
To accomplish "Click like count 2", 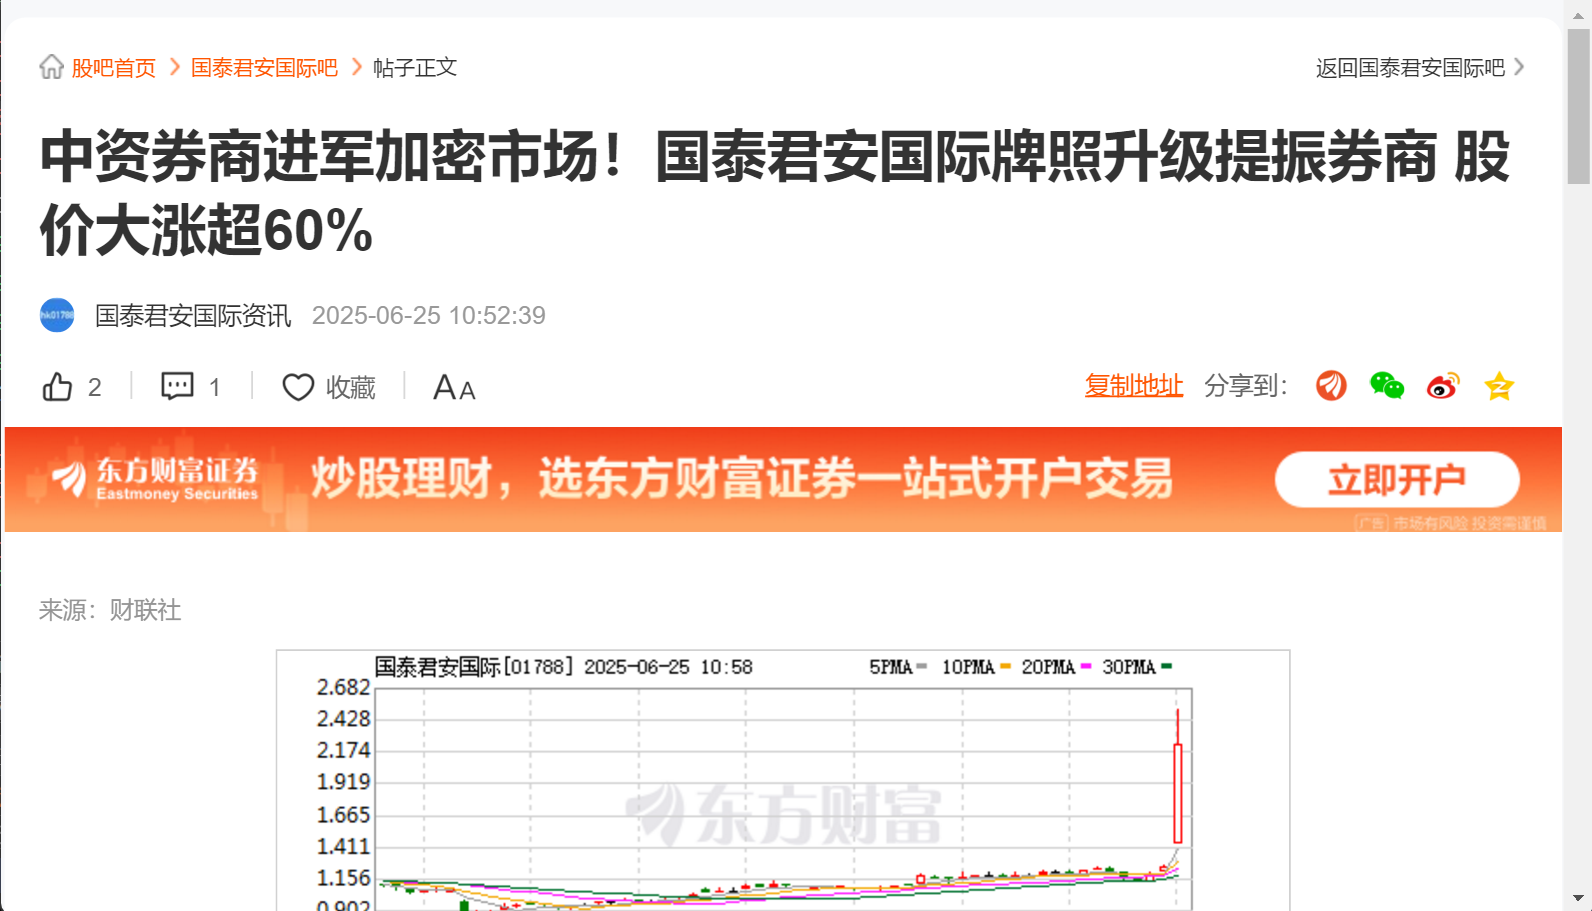I will (95, 387).
